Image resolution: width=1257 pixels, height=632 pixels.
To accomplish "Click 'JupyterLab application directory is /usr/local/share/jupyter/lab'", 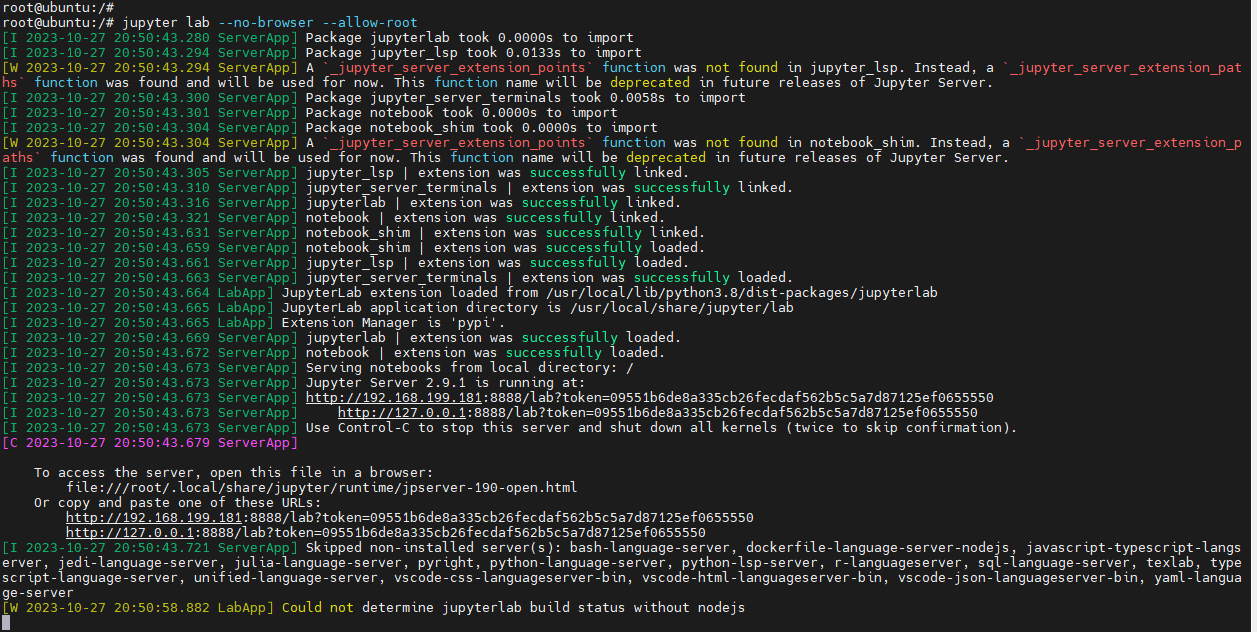I will click(x=537, y=307).
